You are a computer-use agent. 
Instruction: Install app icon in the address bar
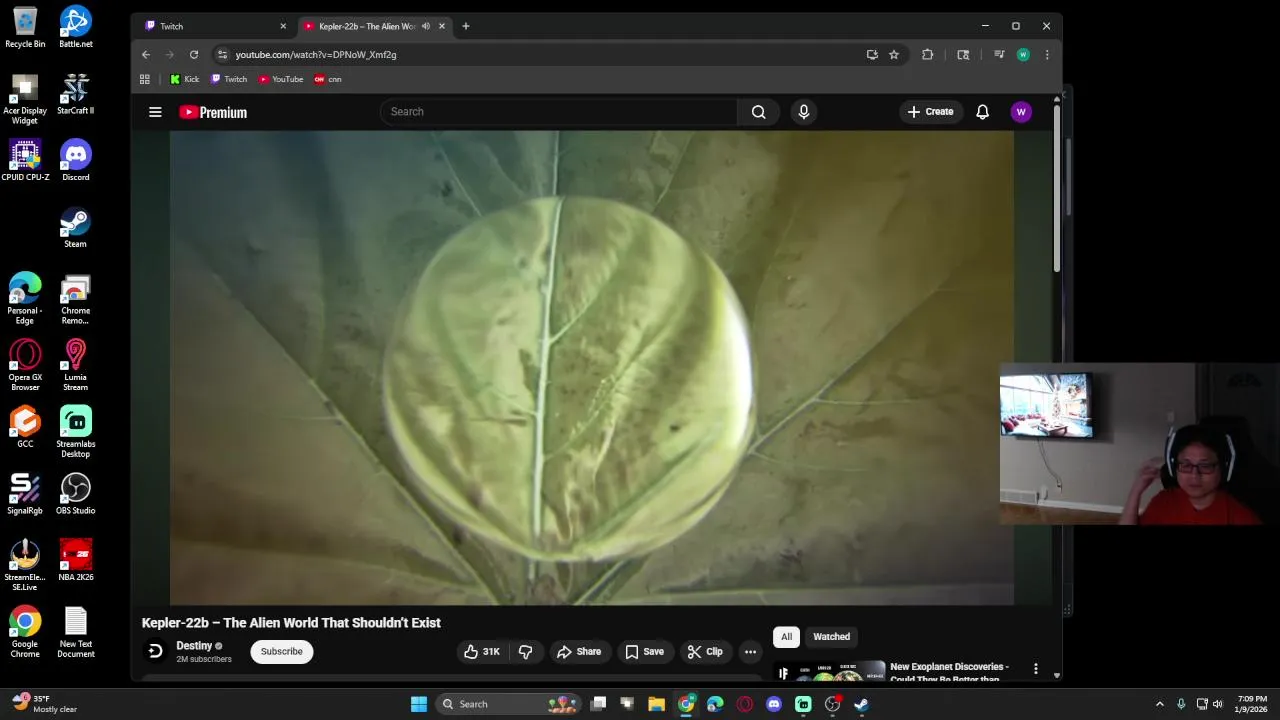point(872,55)
